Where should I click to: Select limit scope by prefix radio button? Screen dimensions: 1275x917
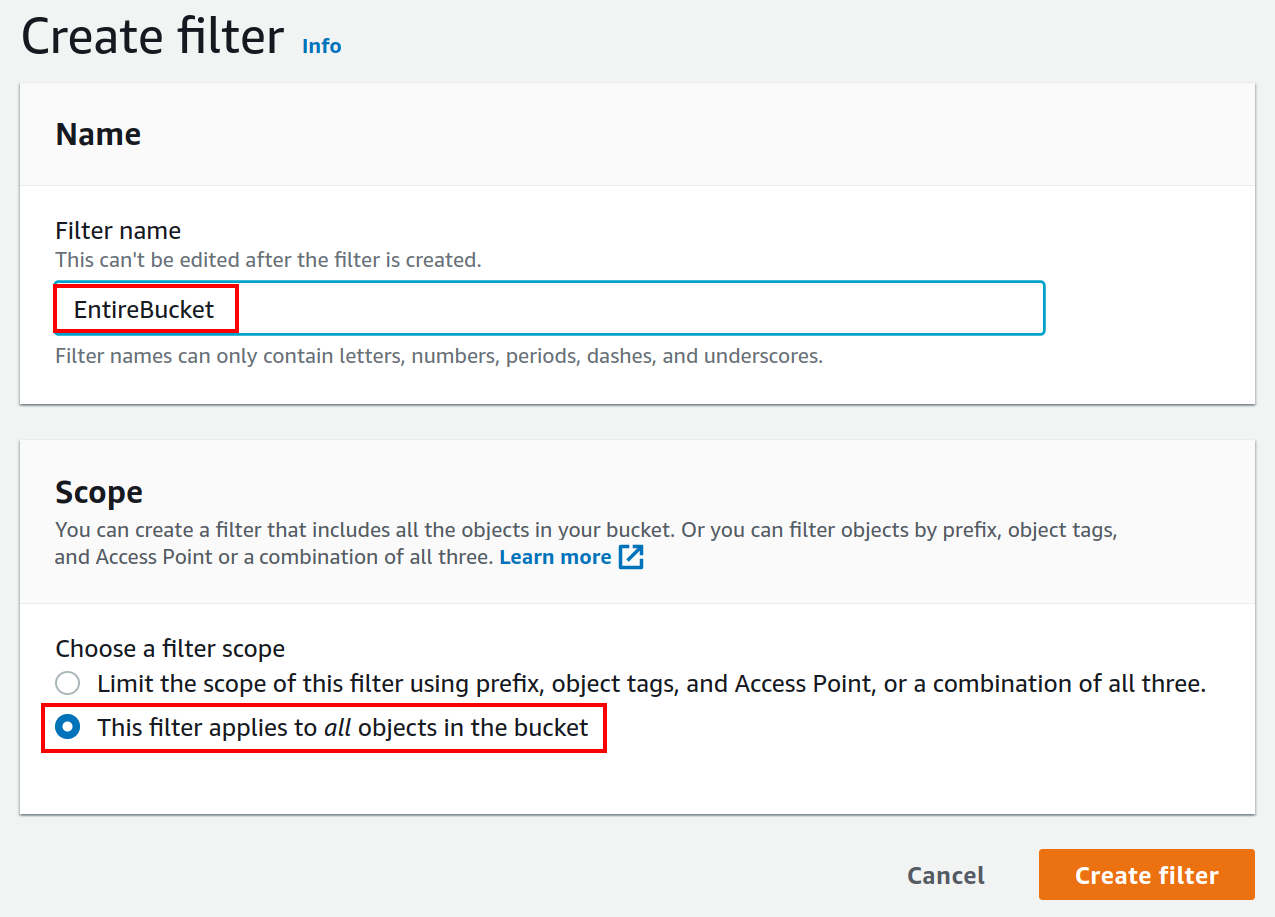(x=67, y=684)
